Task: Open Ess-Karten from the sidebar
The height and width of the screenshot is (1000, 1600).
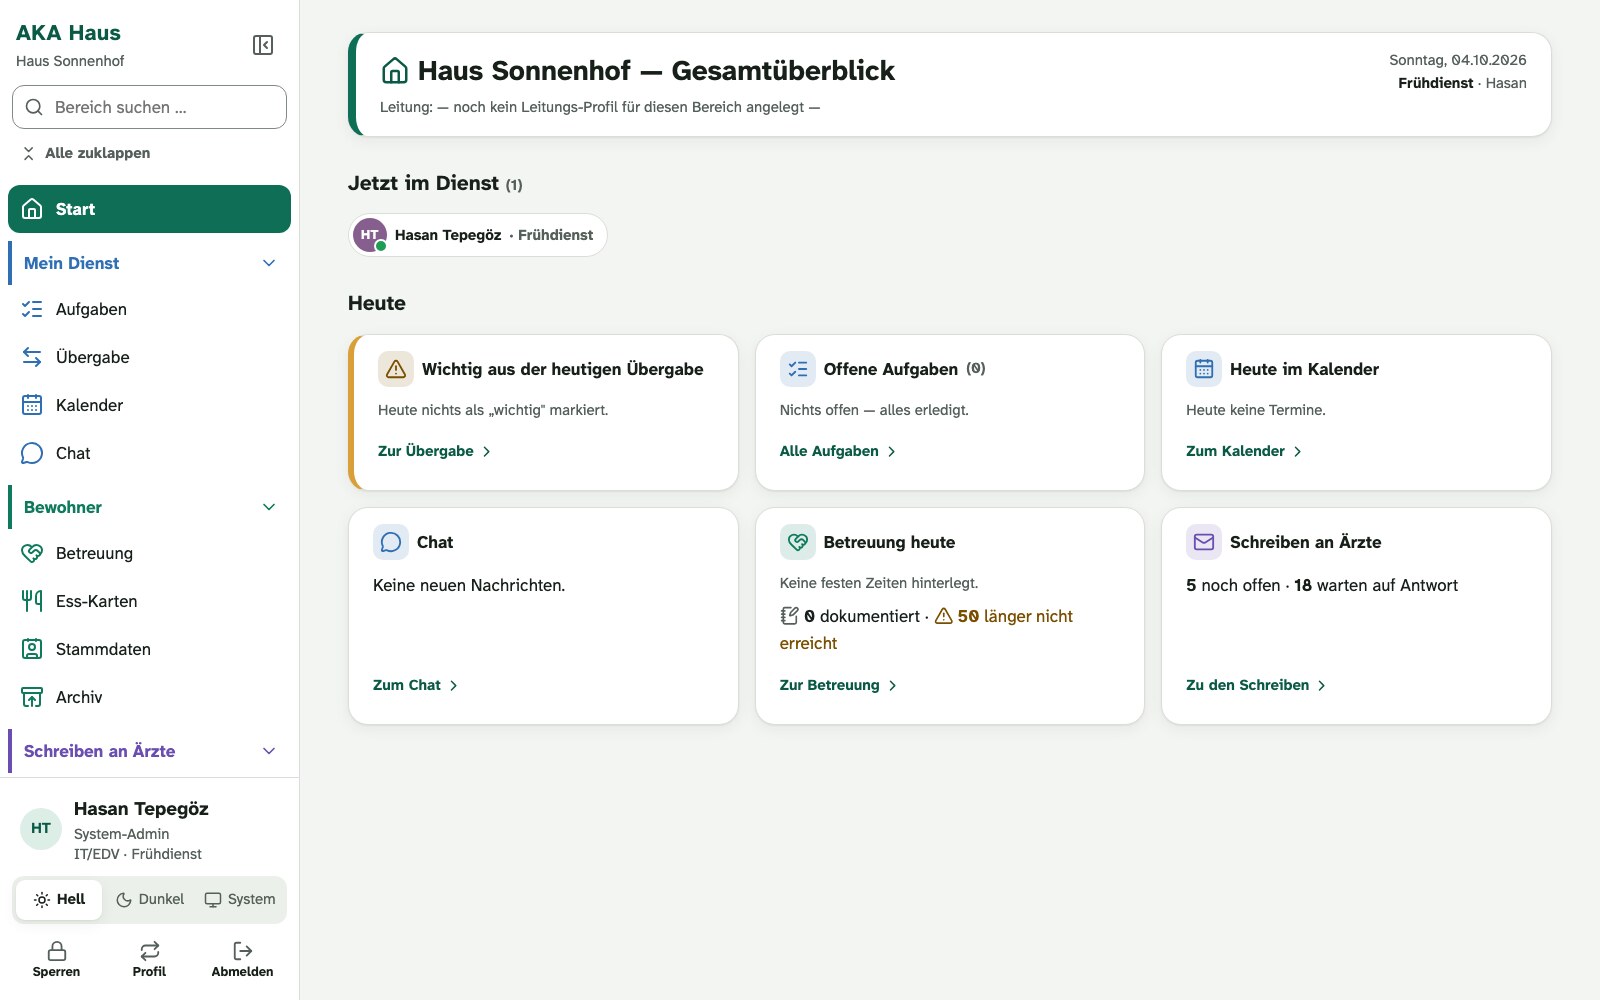Action: (x=149, y=601)
